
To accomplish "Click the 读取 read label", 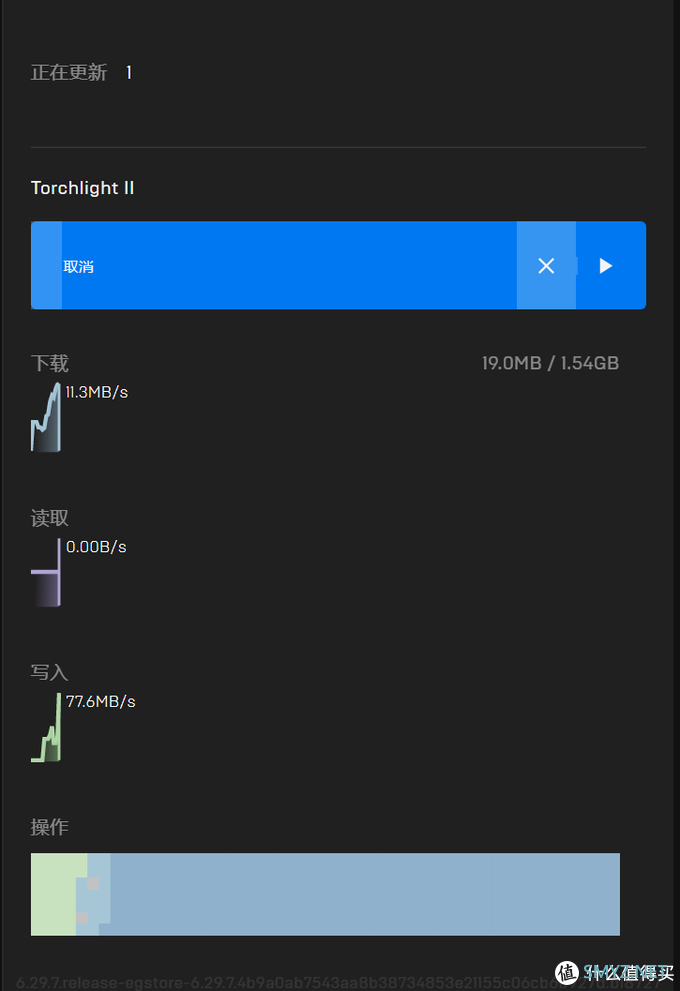I will [50, 518].
